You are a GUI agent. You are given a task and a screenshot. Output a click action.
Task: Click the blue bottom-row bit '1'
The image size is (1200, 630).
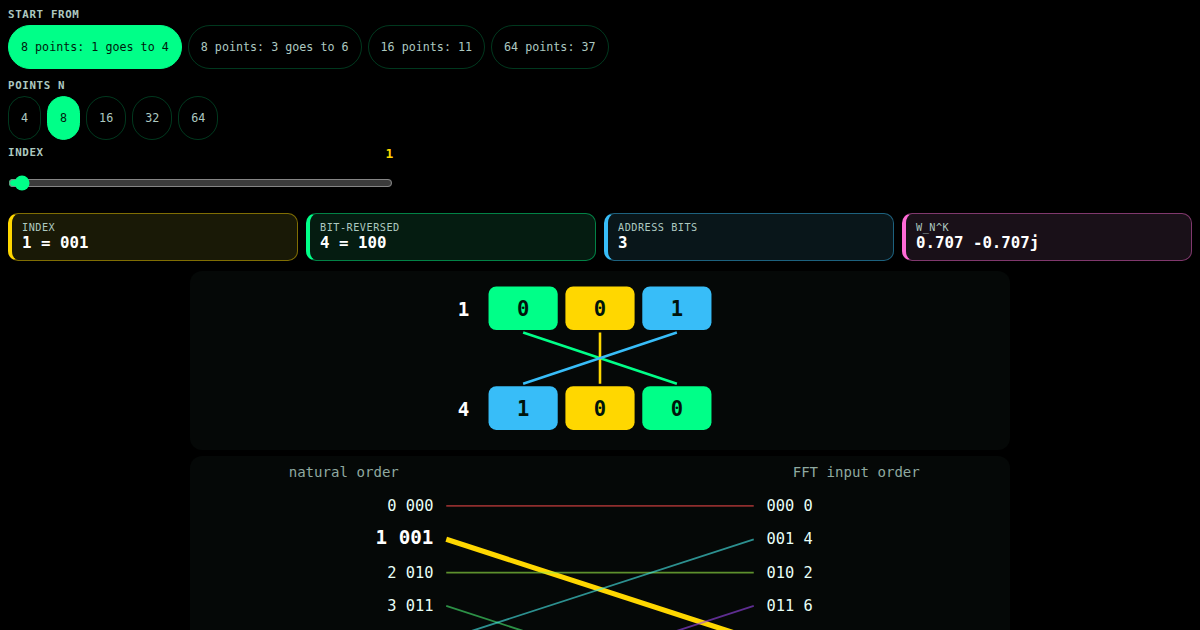523,408
